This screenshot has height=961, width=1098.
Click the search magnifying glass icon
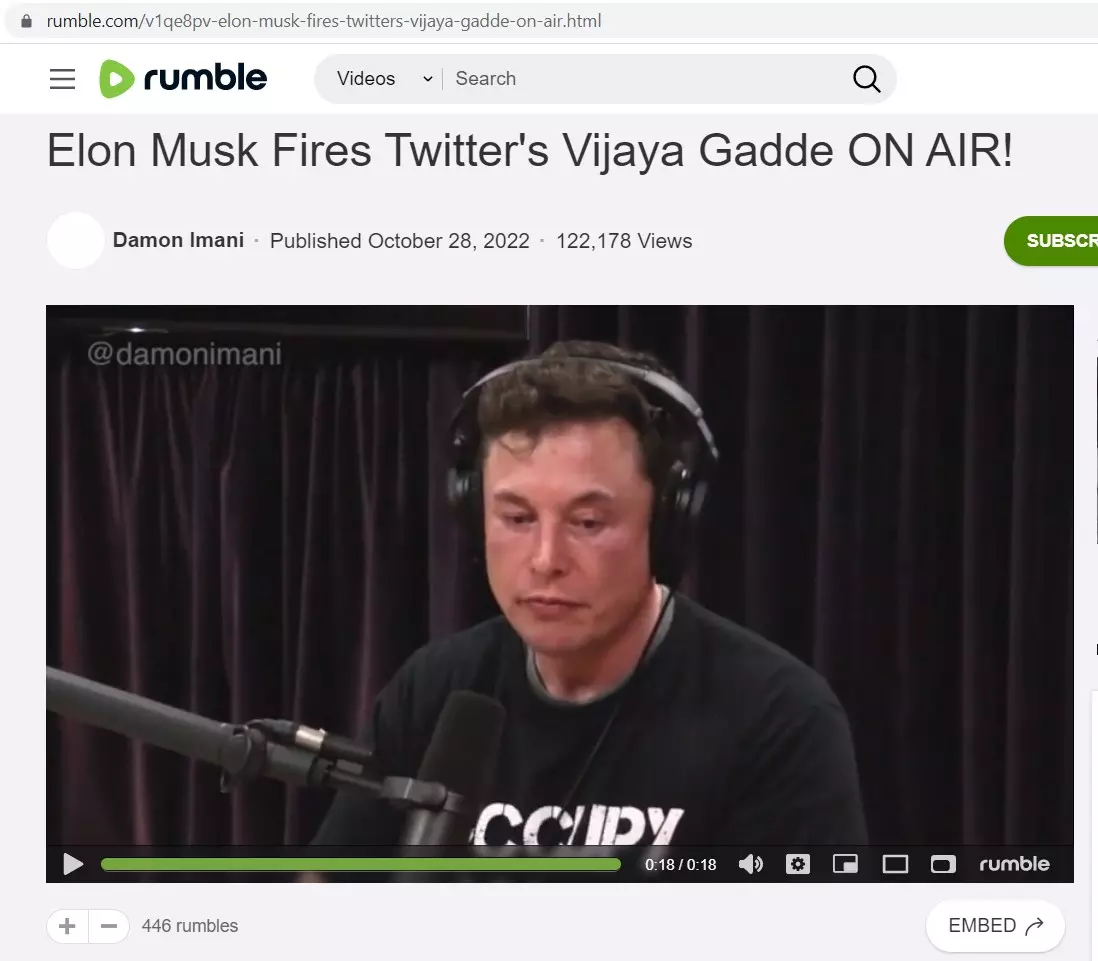click(866, 79)
